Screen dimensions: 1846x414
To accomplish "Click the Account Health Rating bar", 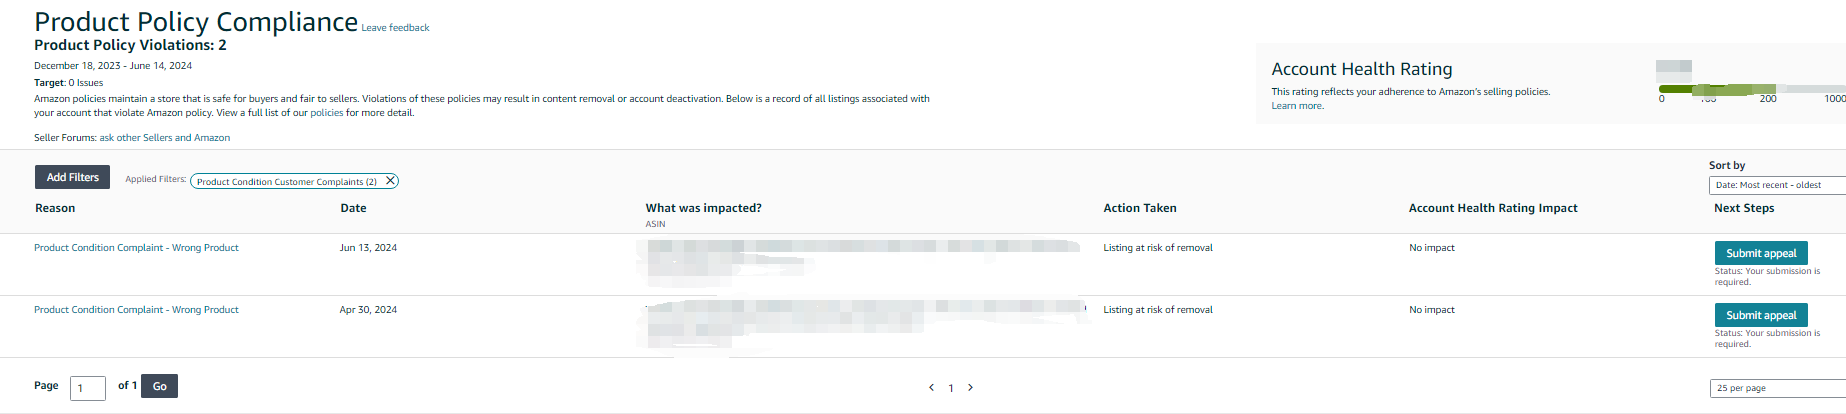I will 1752,89.
